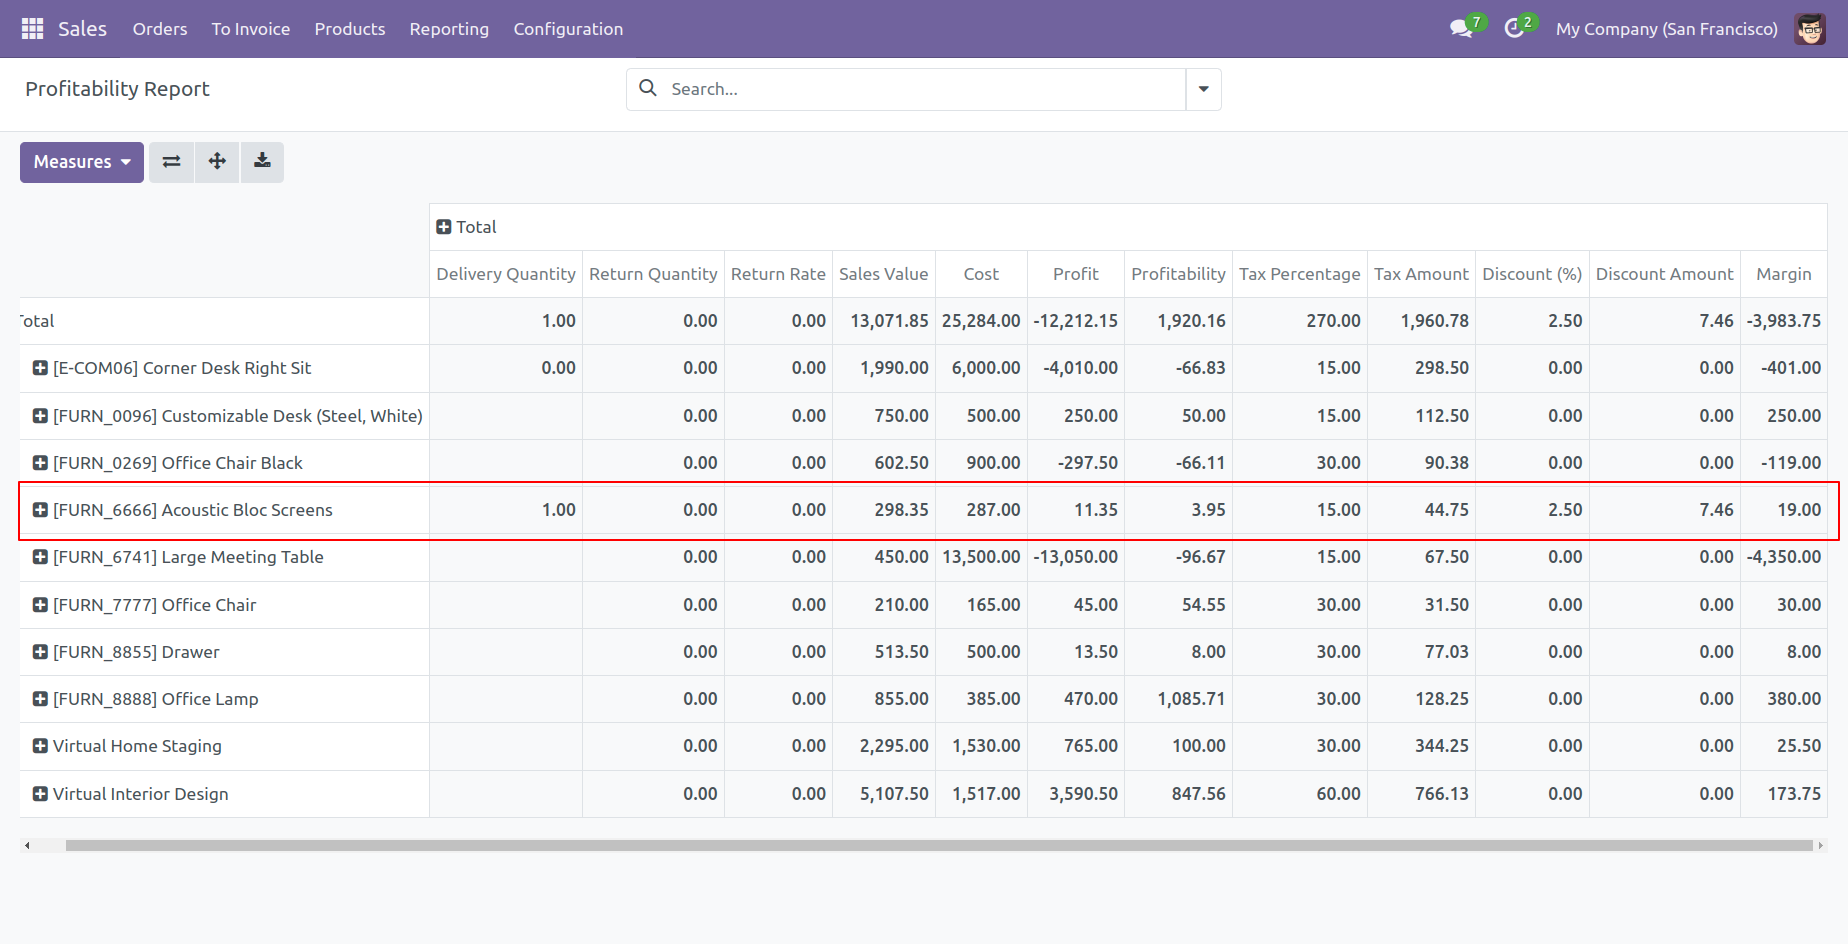This screenshot has height=944, width=1848.
Task: Go to the Sales app home
Action: [82, 29]
